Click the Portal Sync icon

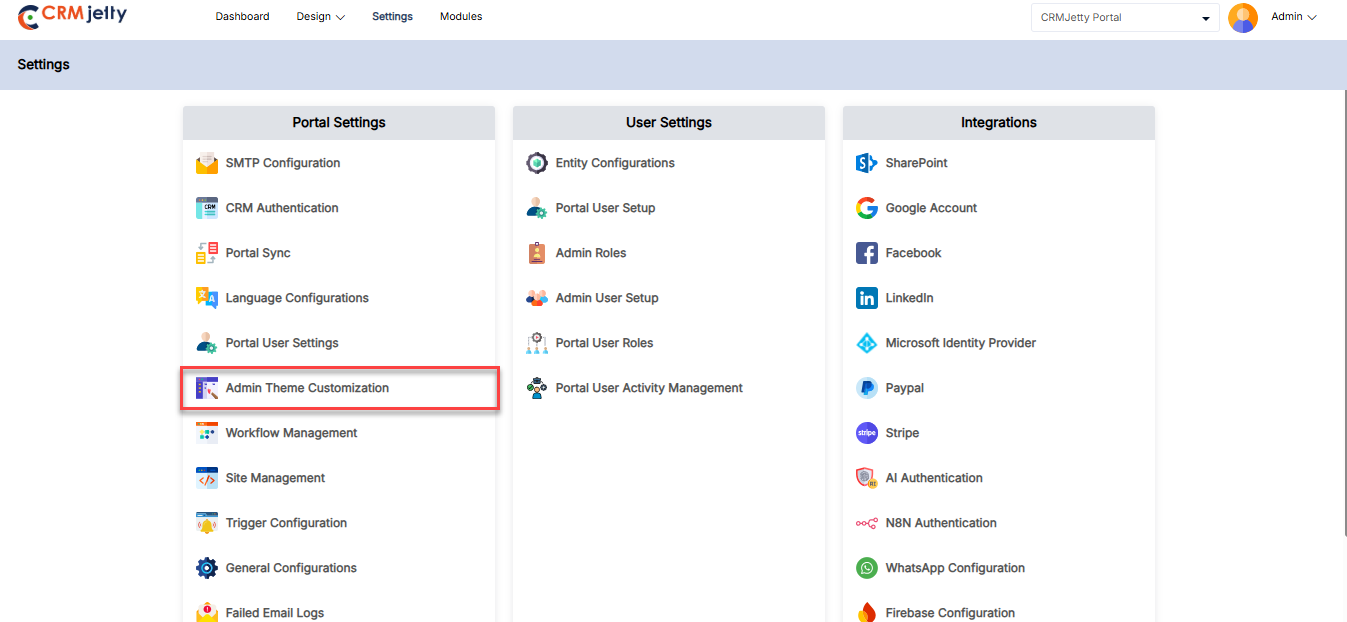pos(207,253)
